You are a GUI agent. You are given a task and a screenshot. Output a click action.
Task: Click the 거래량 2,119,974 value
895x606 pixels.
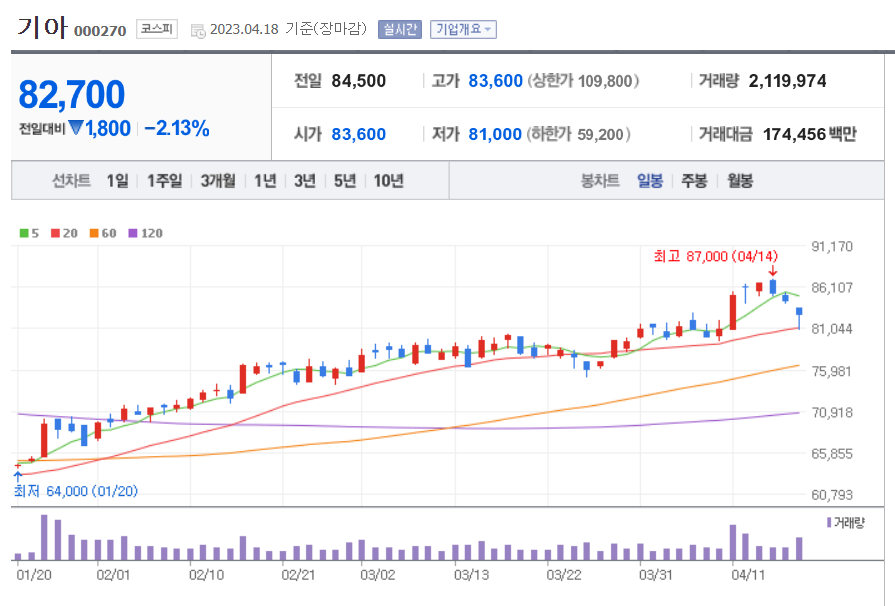point(787,81)
